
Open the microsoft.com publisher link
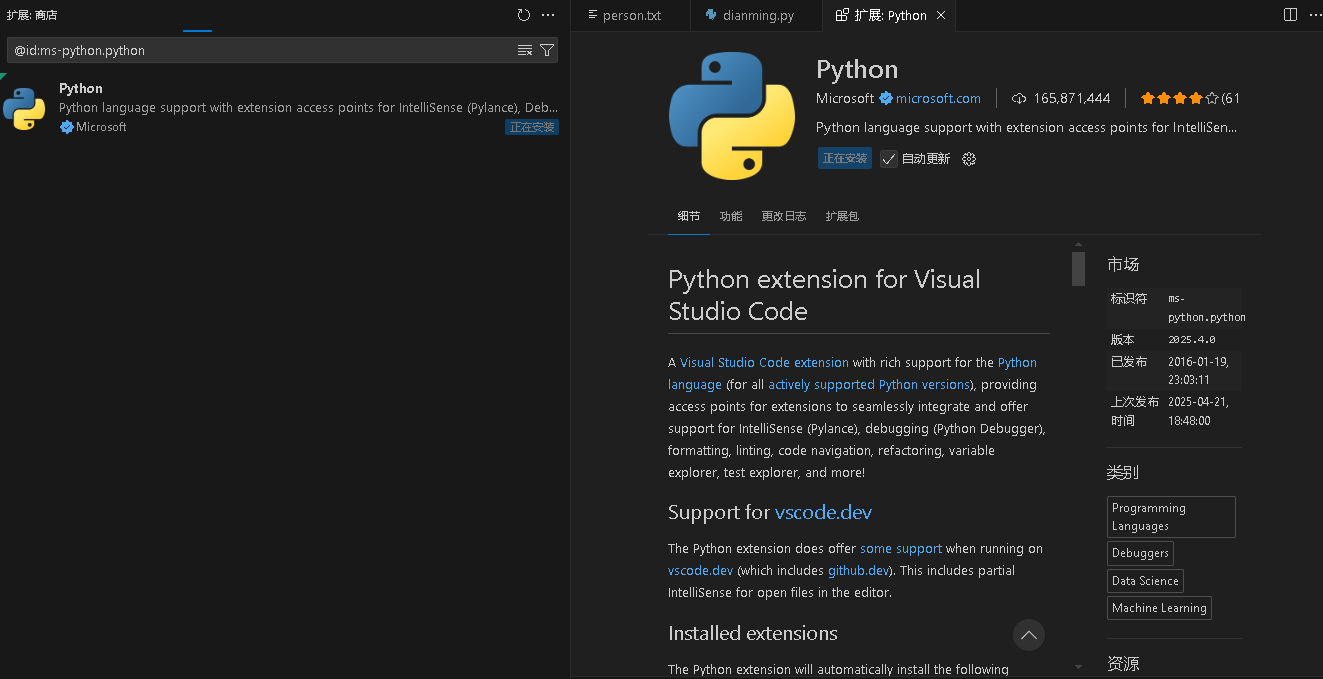pos(938,98)
